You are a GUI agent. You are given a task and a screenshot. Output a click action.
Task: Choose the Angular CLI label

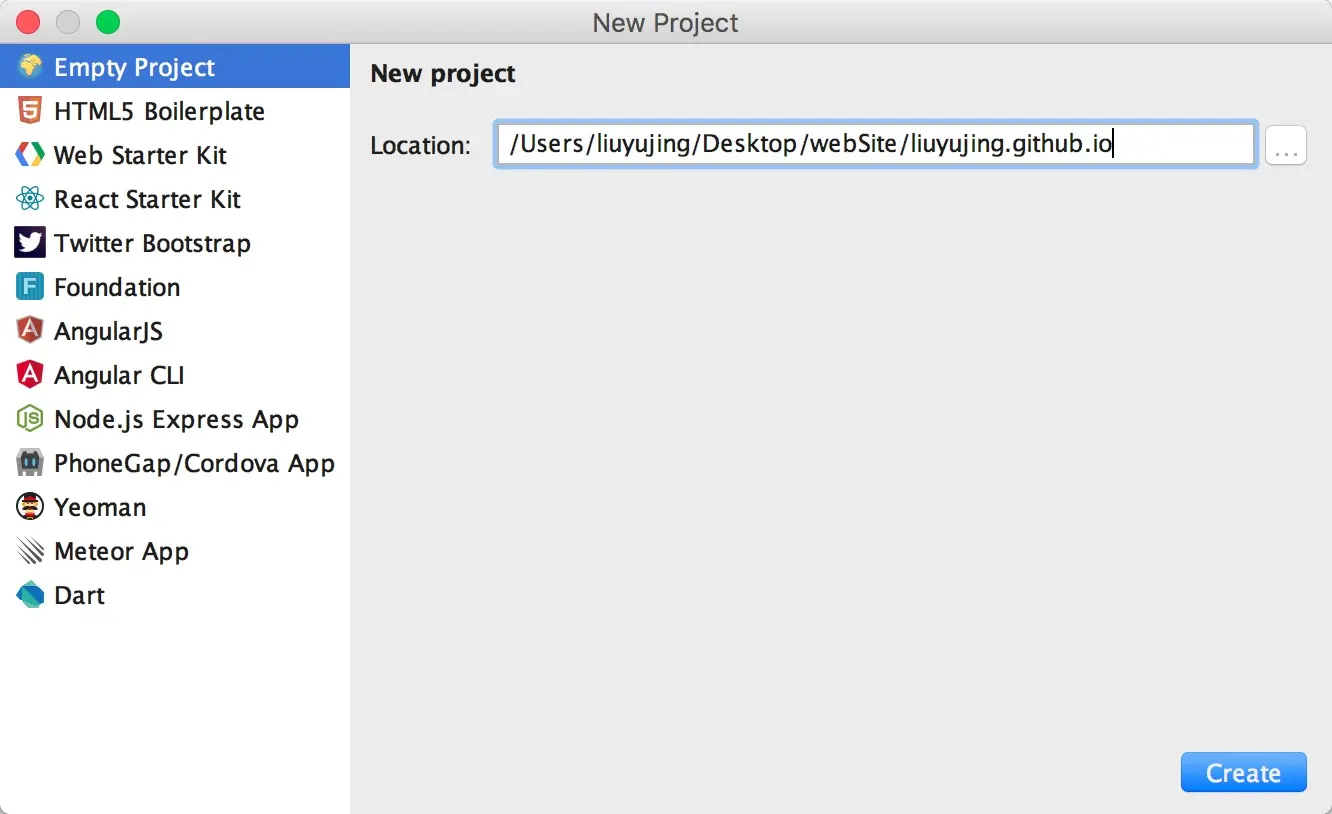click(x=119, y=376)
